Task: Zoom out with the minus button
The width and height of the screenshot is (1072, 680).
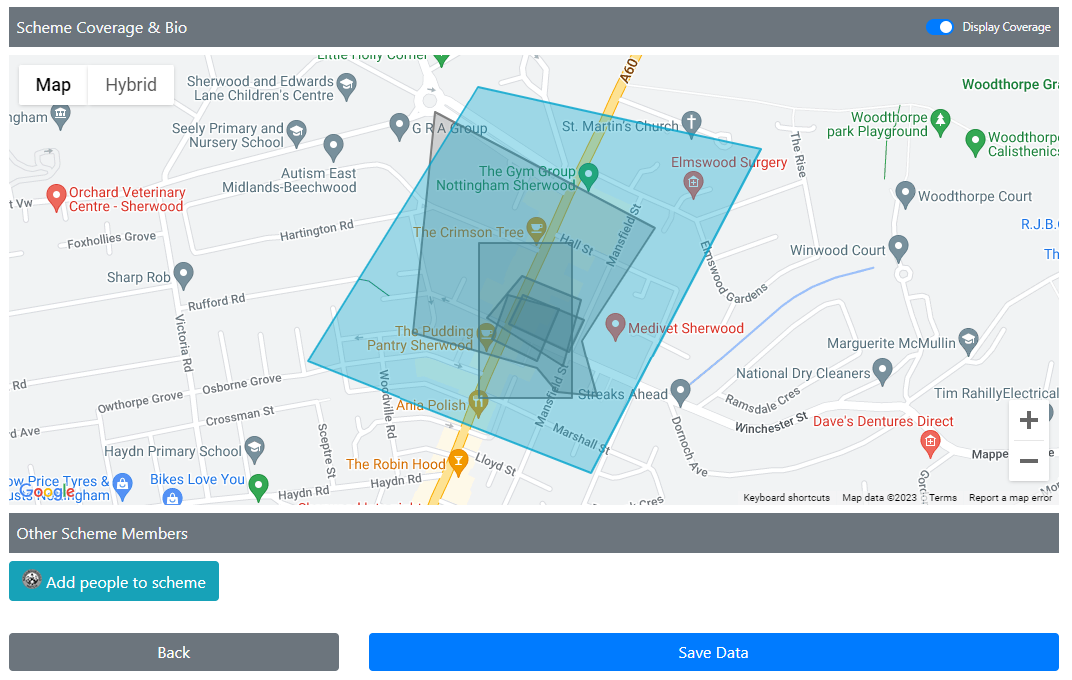Action: click(1028, 461)
